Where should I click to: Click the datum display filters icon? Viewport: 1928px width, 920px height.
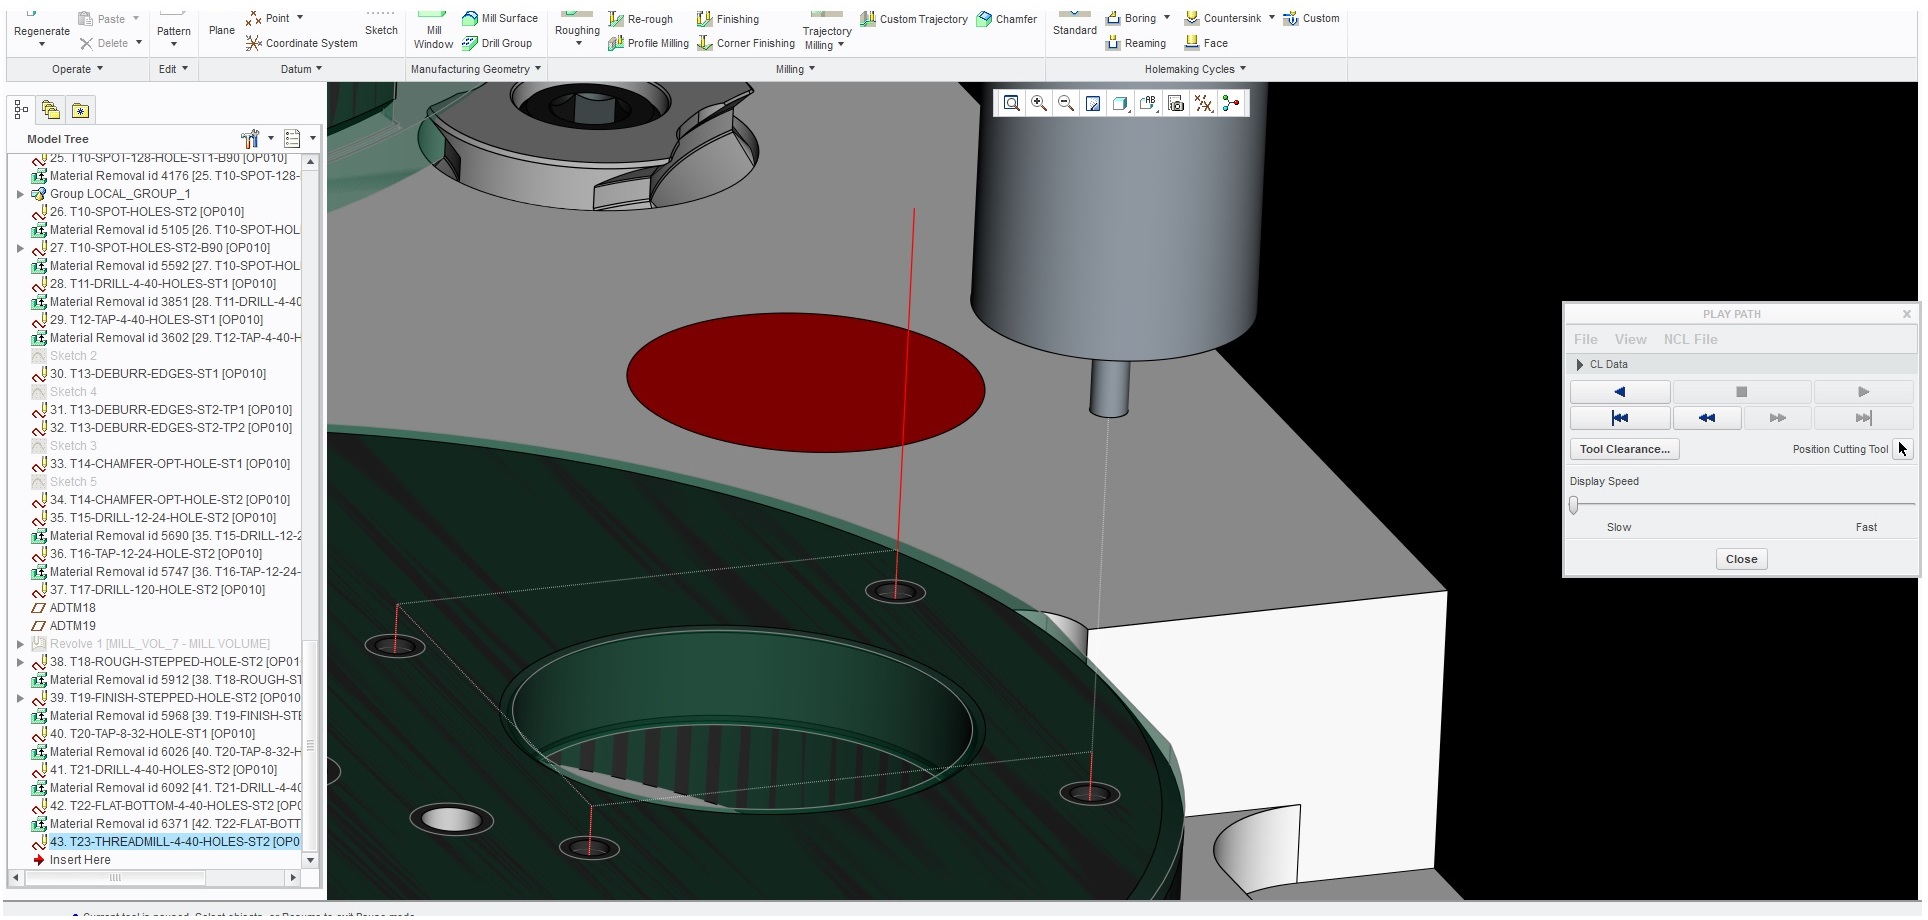point(1203,103)
